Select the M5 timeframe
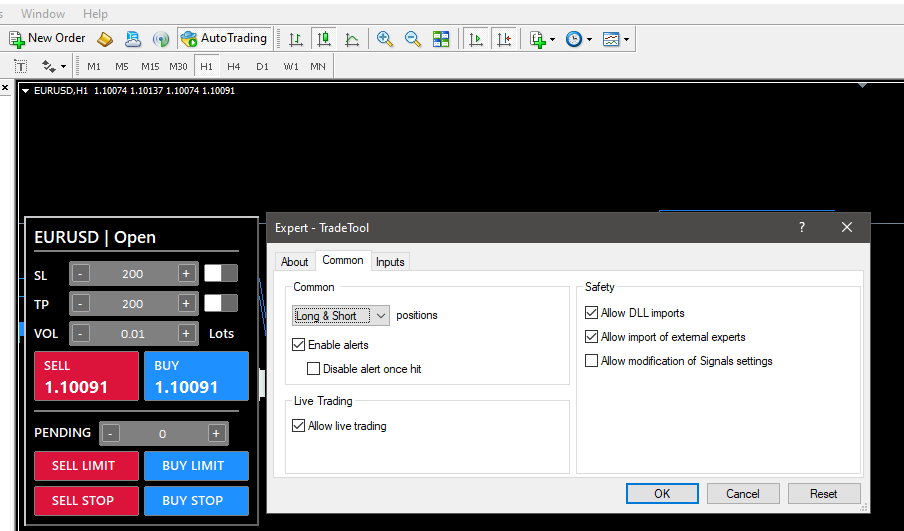Image resolution: width=904 pixels, height=531 pixels. tap(122, 66)
